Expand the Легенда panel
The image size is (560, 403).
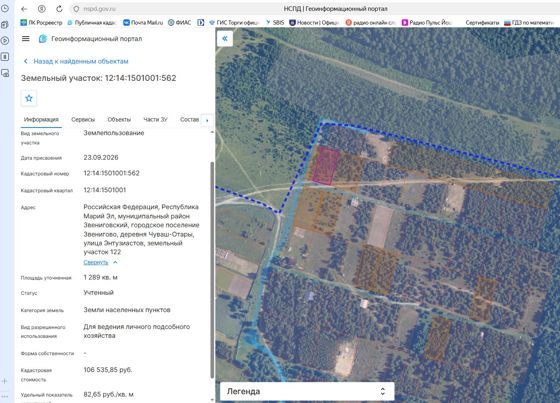(x=307, y=391)
